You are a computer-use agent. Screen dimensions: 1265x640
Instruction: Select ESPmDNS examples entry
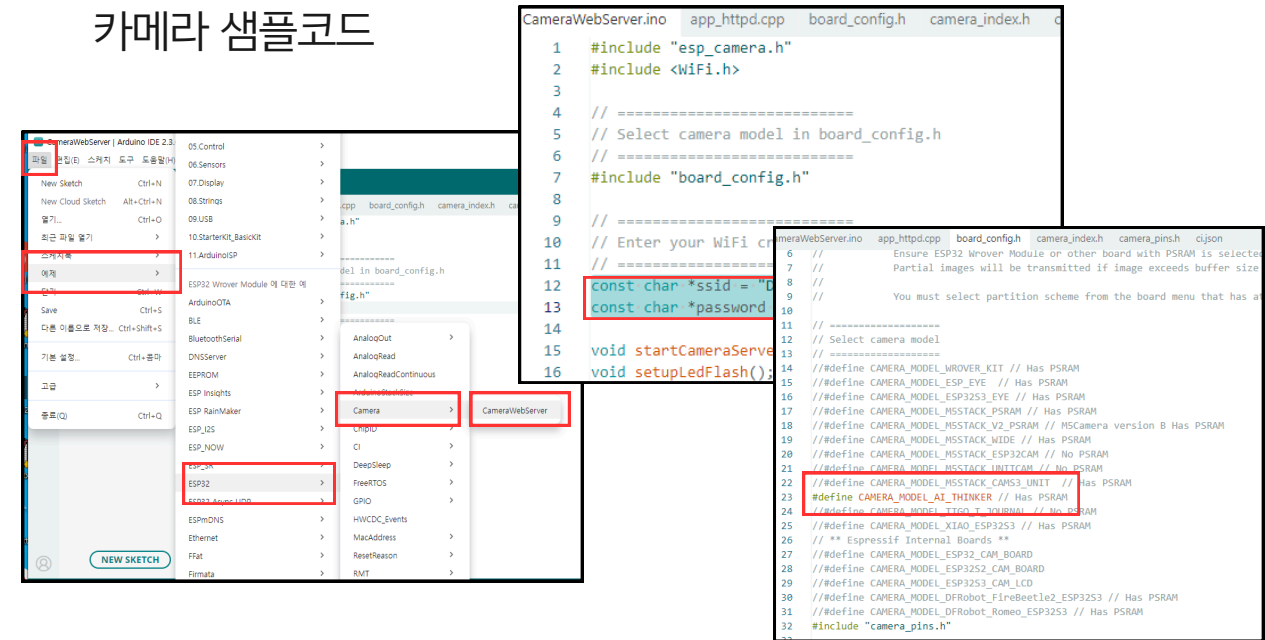click(257, 520)
